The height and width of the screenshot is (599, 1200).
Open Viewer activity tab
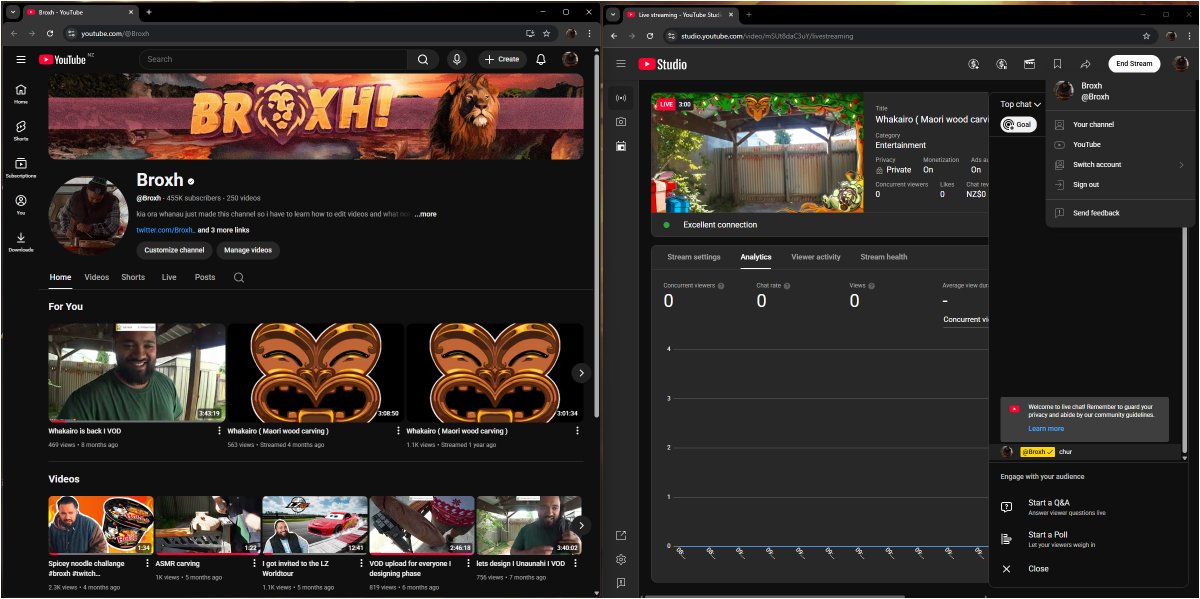[x=816, y=257]
